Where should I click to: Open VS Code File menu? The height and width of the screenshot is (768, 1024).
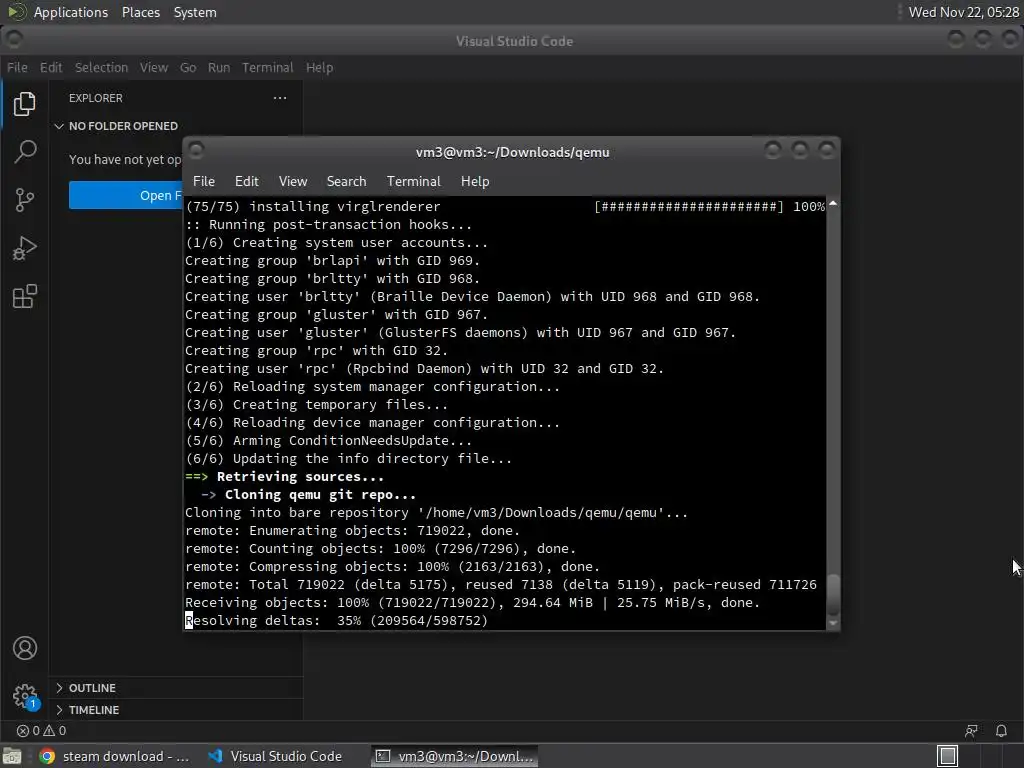(17, 67)
